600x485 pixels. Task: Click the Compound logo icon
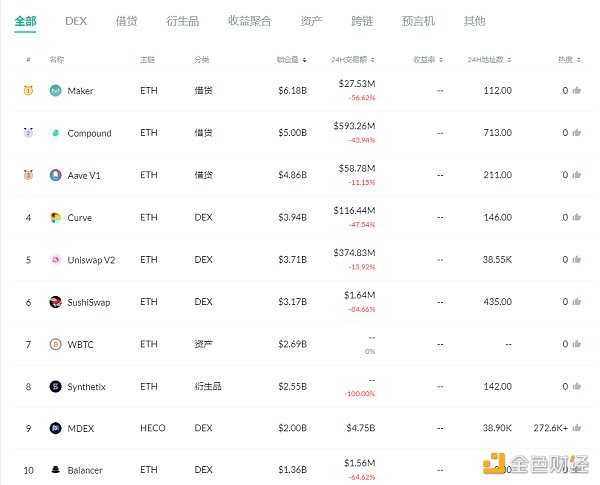[56, 133]
